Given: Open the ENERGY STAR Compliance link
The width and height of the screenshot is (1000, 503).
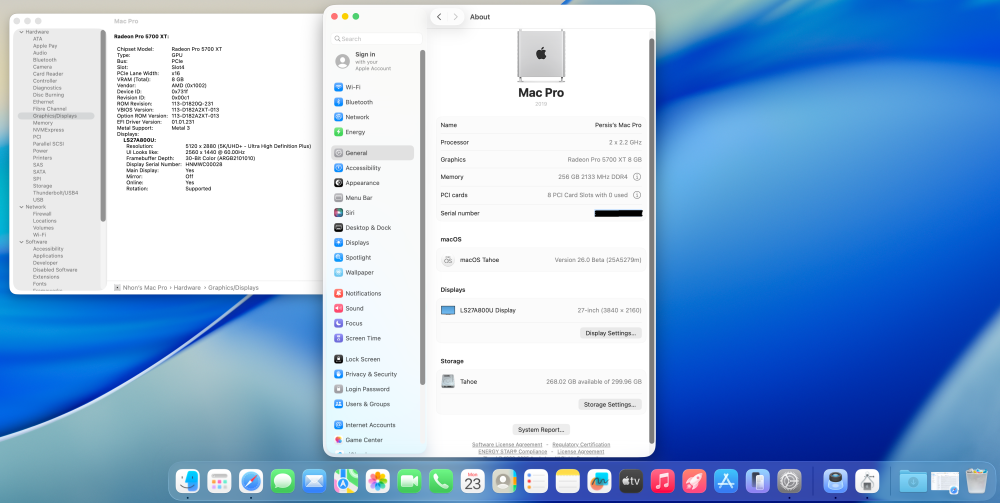Looking at the screenshot, I should click(x=513, y=451).
